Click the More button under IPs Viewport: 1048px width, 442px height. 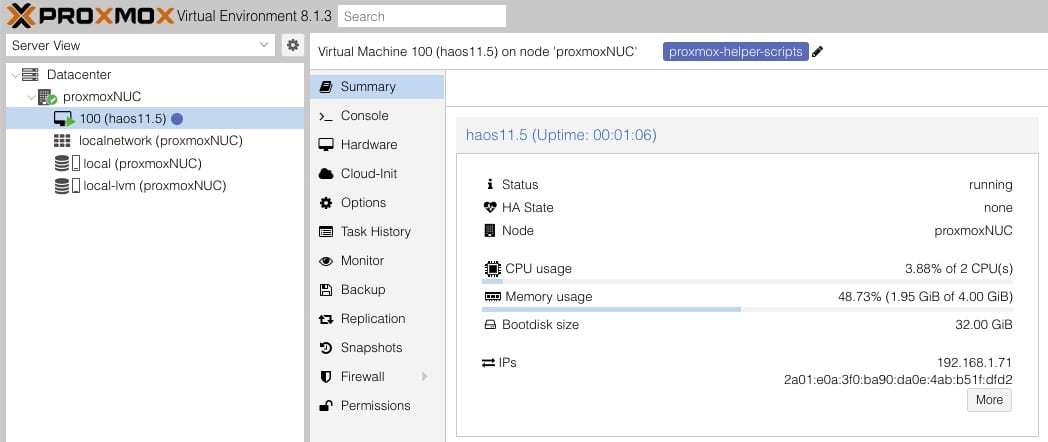pos(989,400)
